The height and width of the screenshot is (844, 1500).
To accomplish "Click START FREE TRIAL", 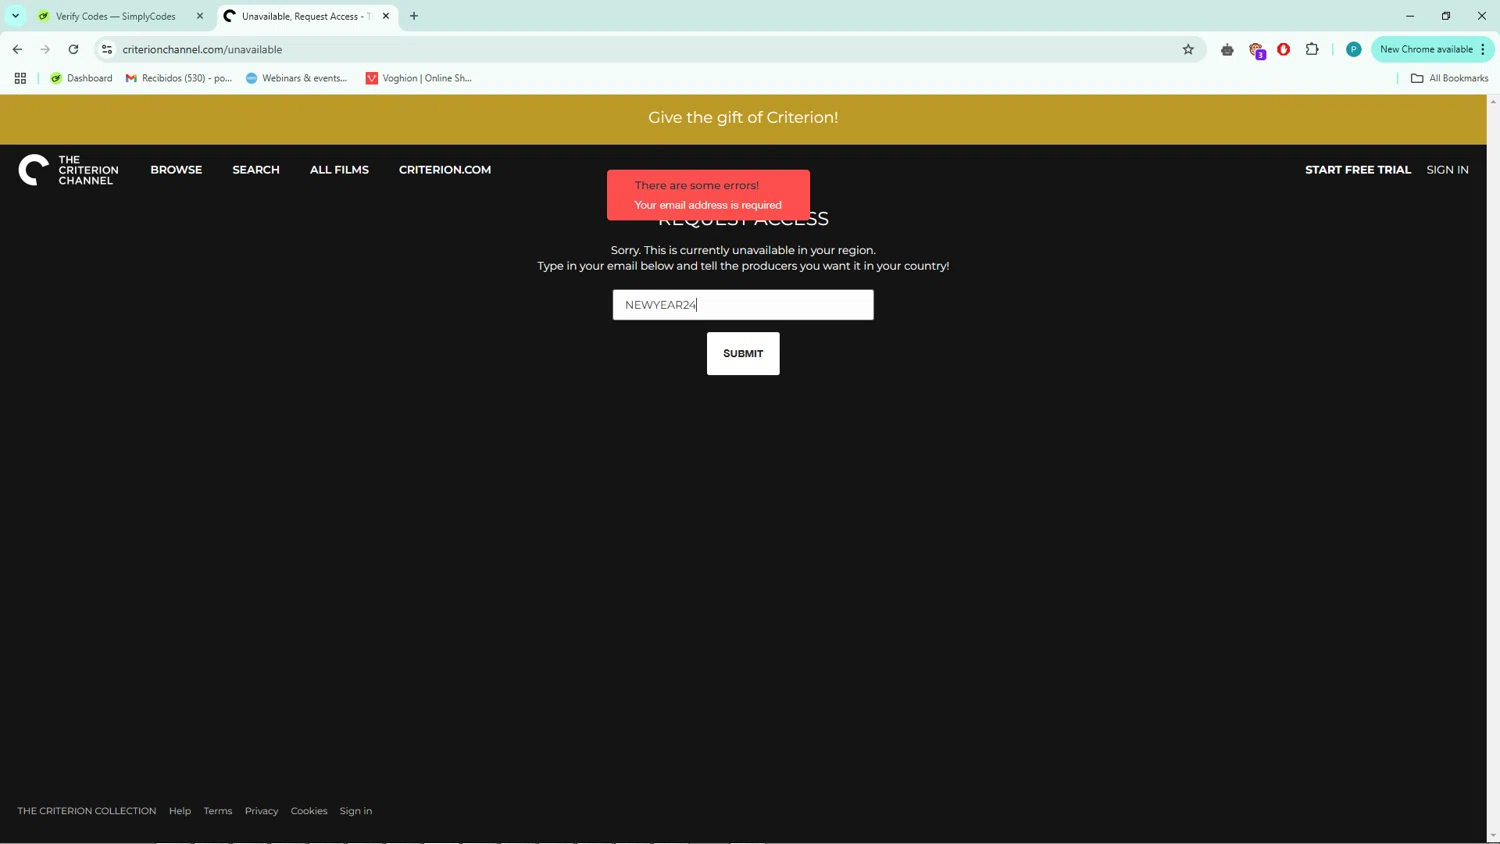I will [x=1358, y=170].
